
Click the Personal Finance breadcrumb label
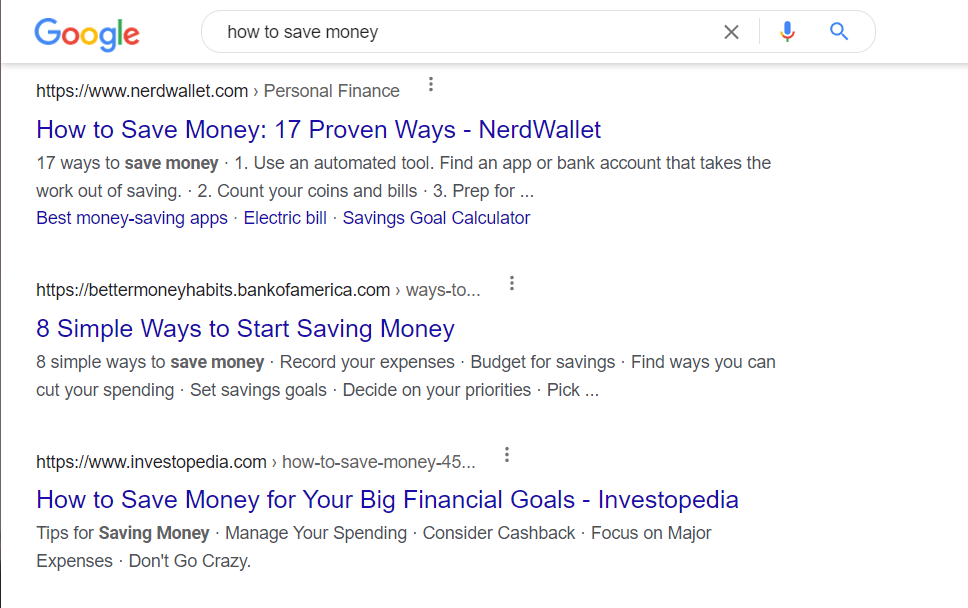click(x=331, y=90)
